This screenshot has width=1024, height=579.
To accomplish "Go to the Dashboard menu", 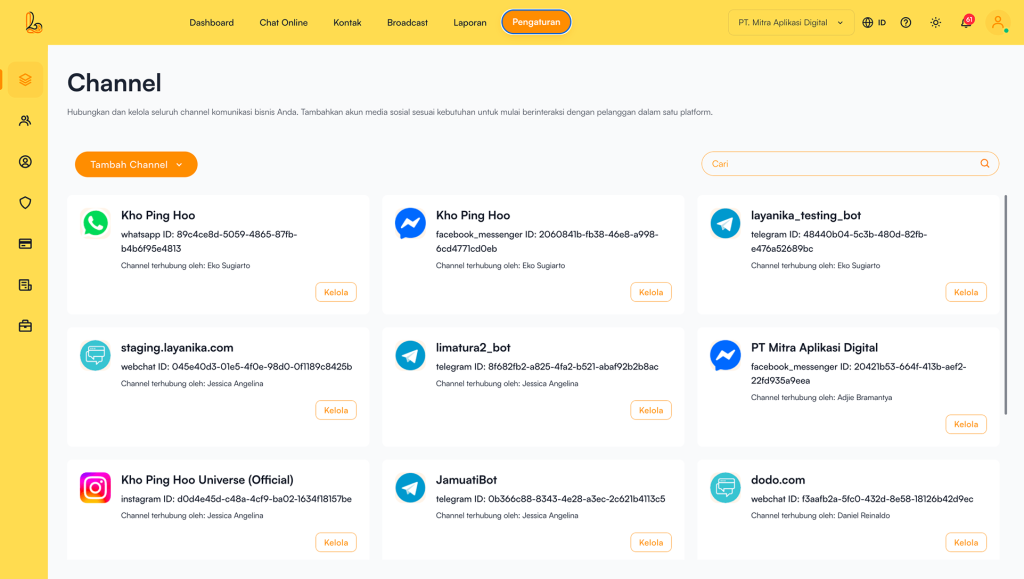I will (x=211, y=22).
